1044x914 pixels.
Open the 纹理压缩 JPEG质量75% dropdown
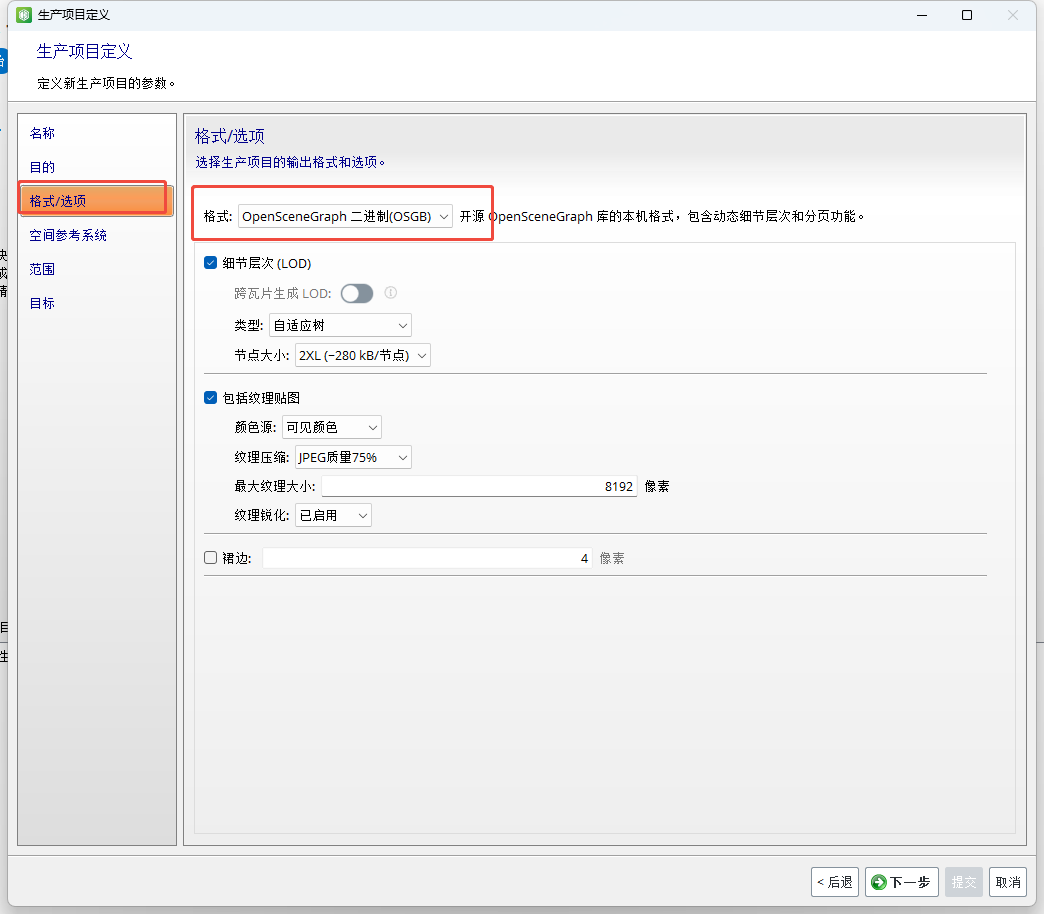point(353,457)
